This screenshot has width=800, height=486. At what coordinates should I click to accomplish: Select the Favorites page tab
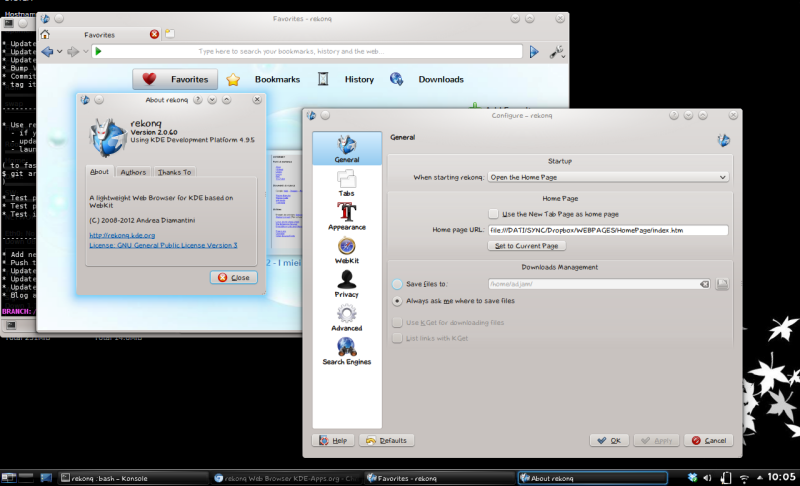coord(175,80)
